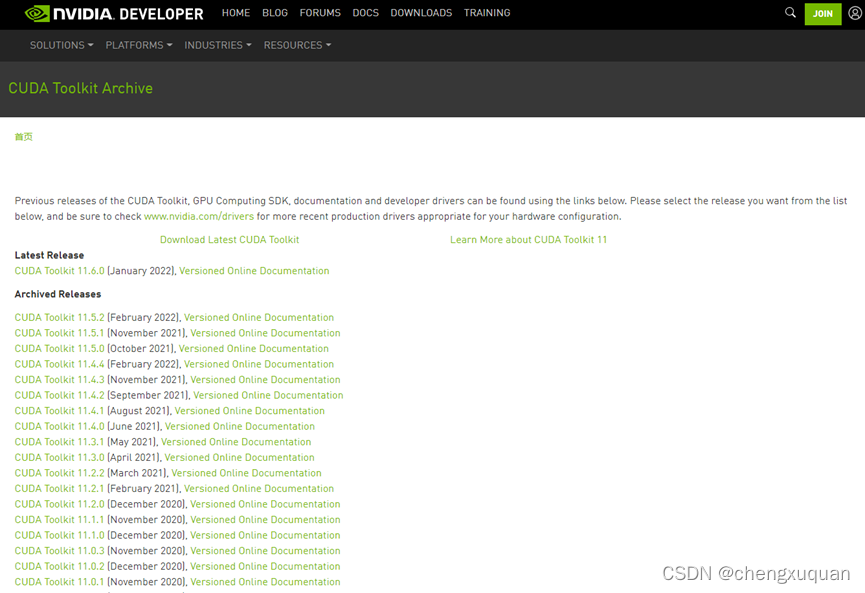
Task: Expand the PLATFORMS dropdown menu
Action: tap(138, 45)
